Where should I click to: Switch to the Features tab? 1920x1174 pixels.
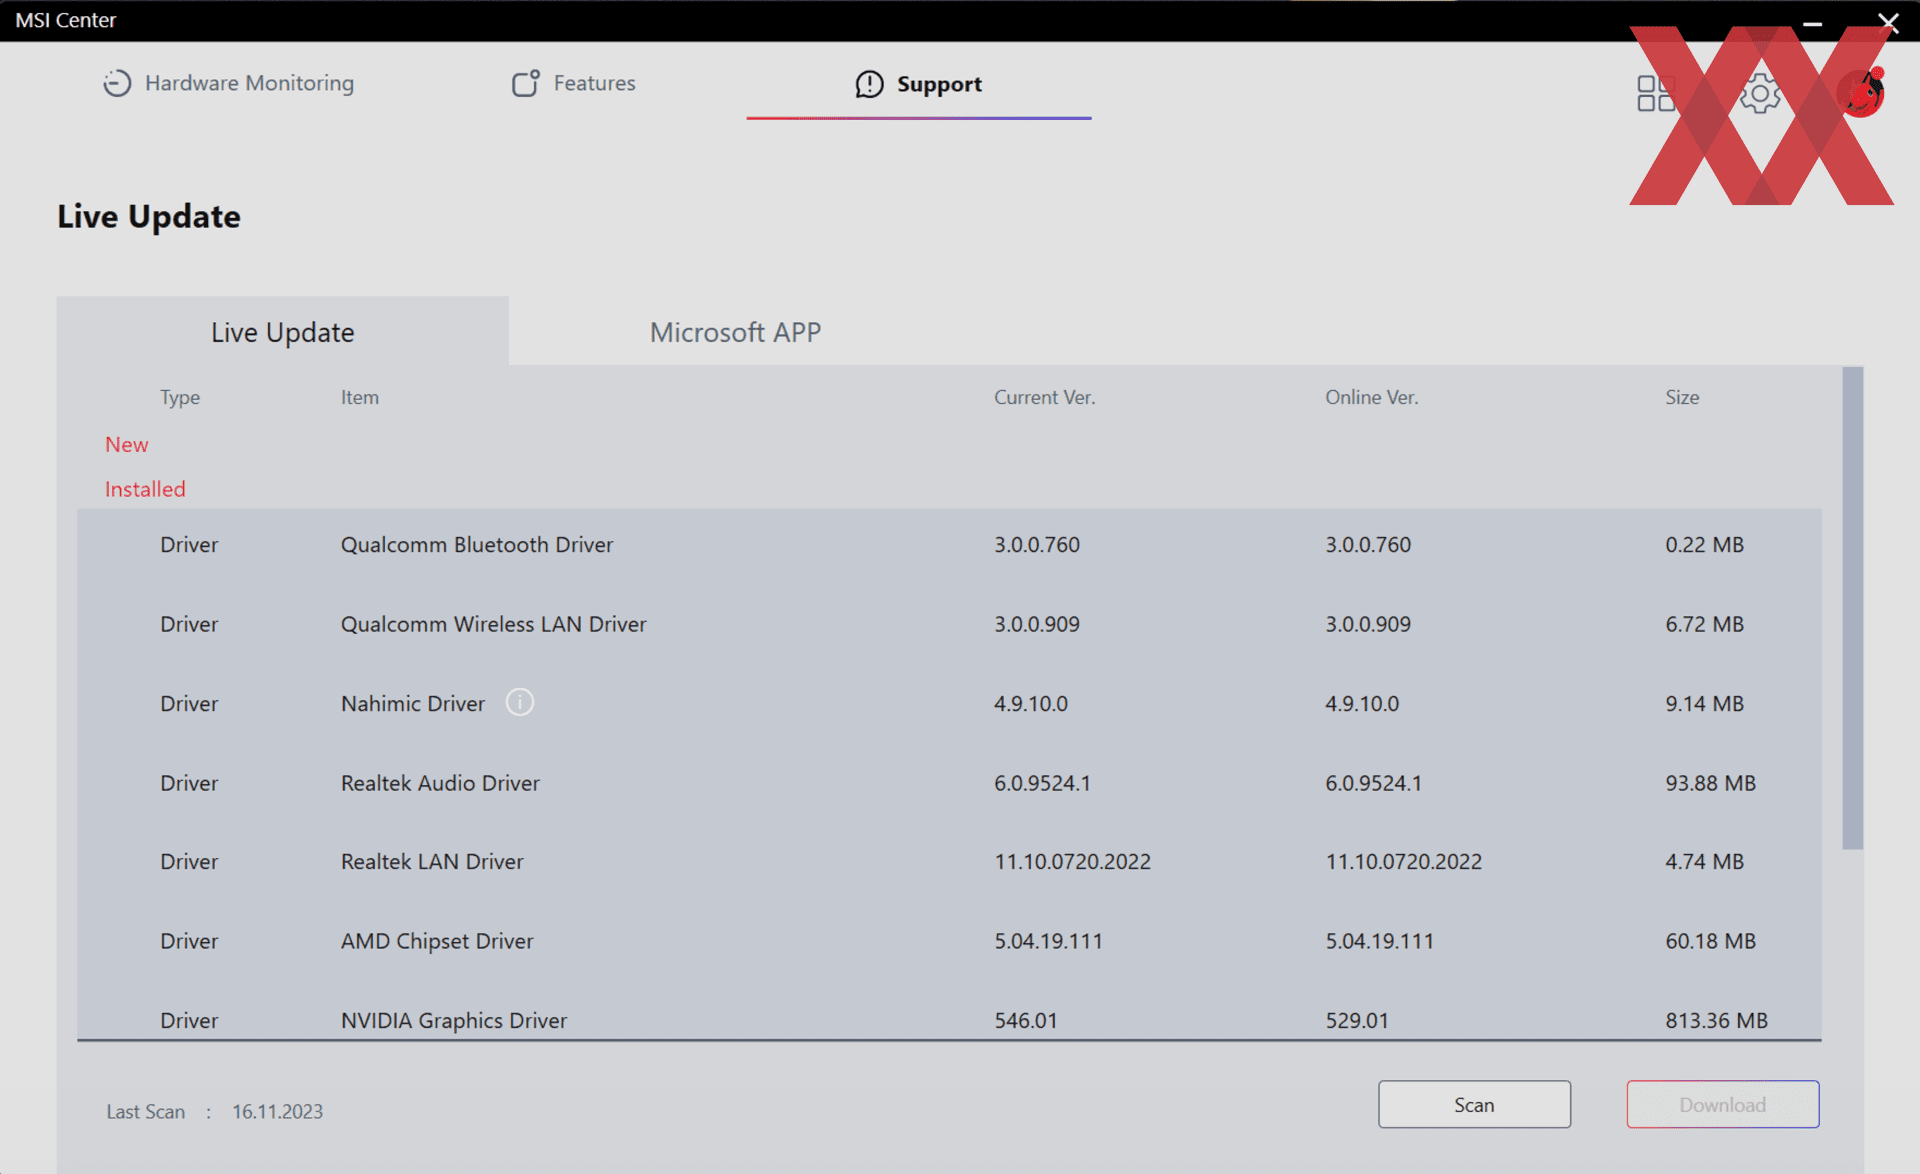click(573, 83)
